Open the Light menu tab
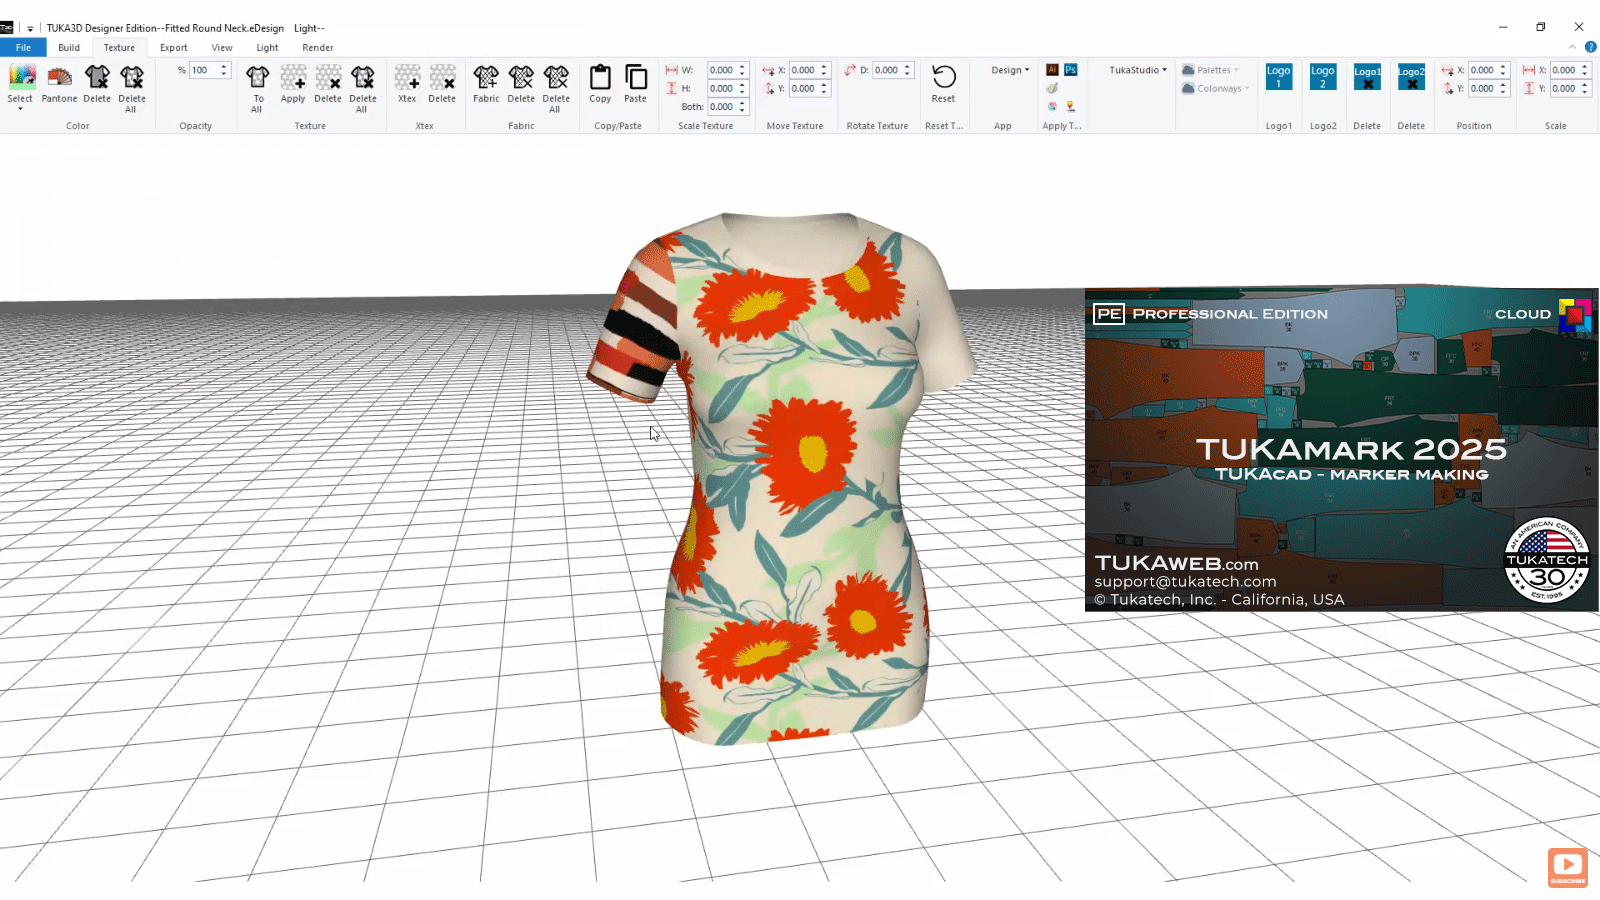The height and width of the screenshot is (900, 1600). (x=266, y=47)
